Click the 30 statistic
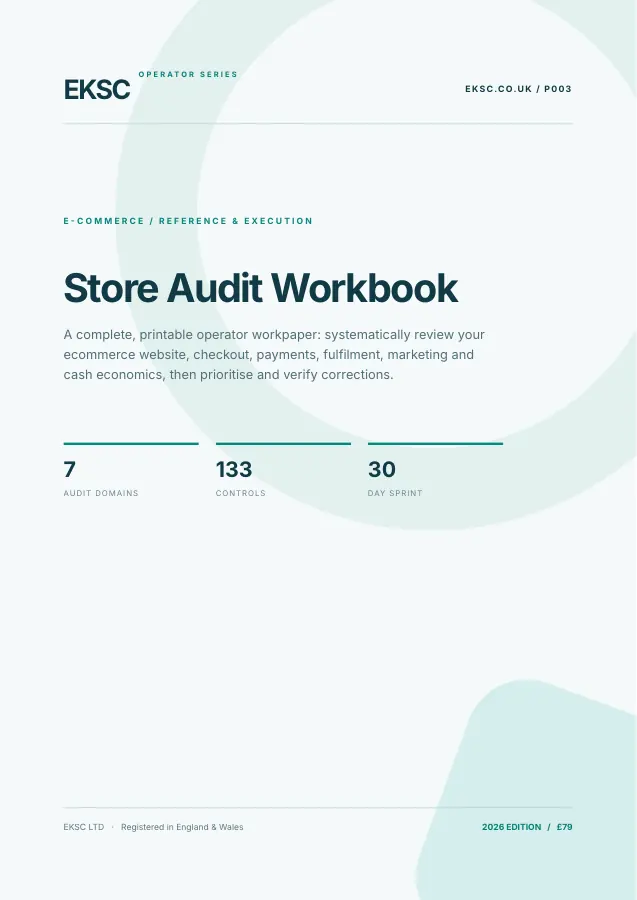 pyautogui.click(x=382, y=469)
